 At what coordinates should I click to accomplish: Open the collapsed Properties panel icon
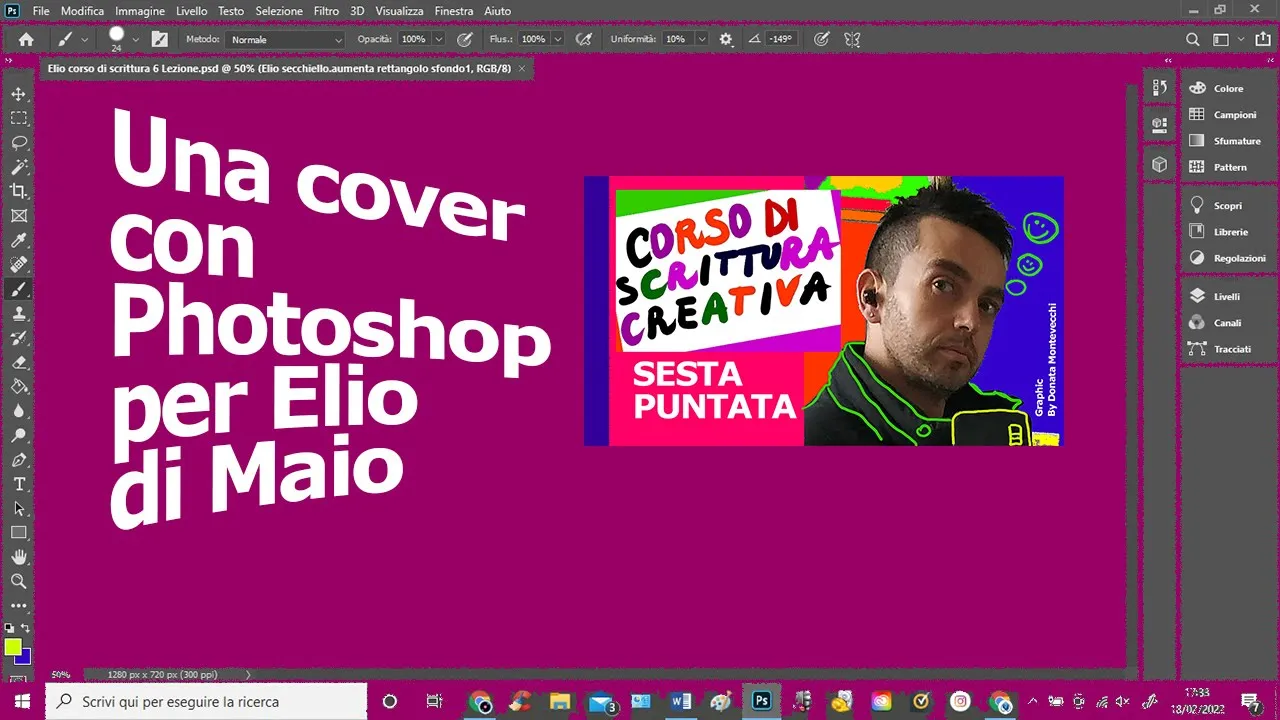click(1160, 125)
